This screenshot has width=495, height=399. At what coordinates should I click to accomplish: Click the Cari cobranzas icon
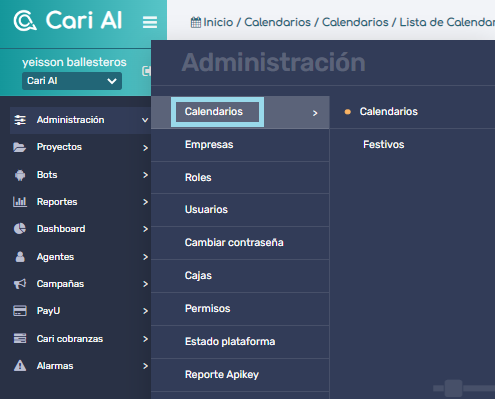(x=20, y=338)
